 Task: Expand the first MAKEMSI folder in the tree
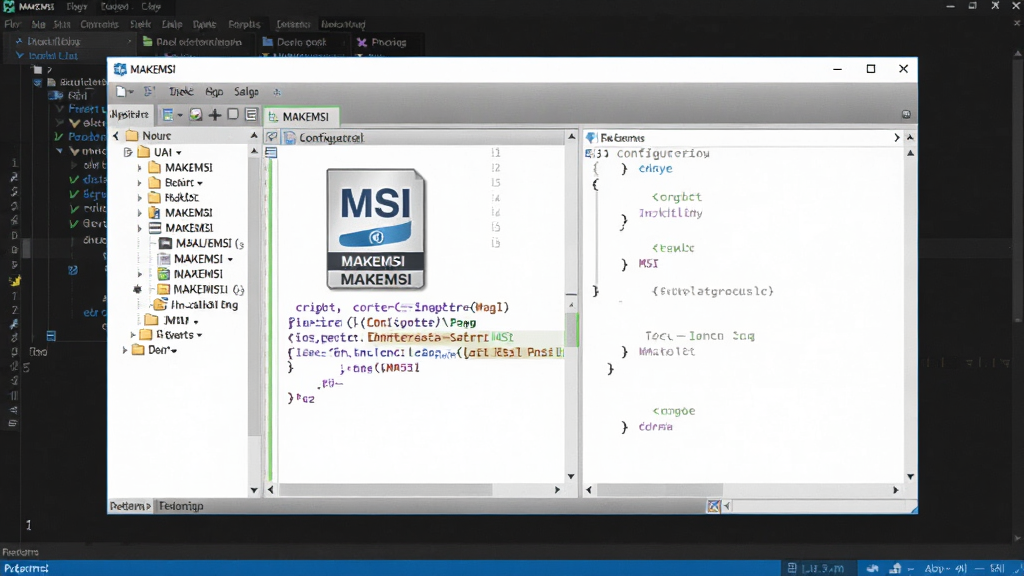click(139, 168)
